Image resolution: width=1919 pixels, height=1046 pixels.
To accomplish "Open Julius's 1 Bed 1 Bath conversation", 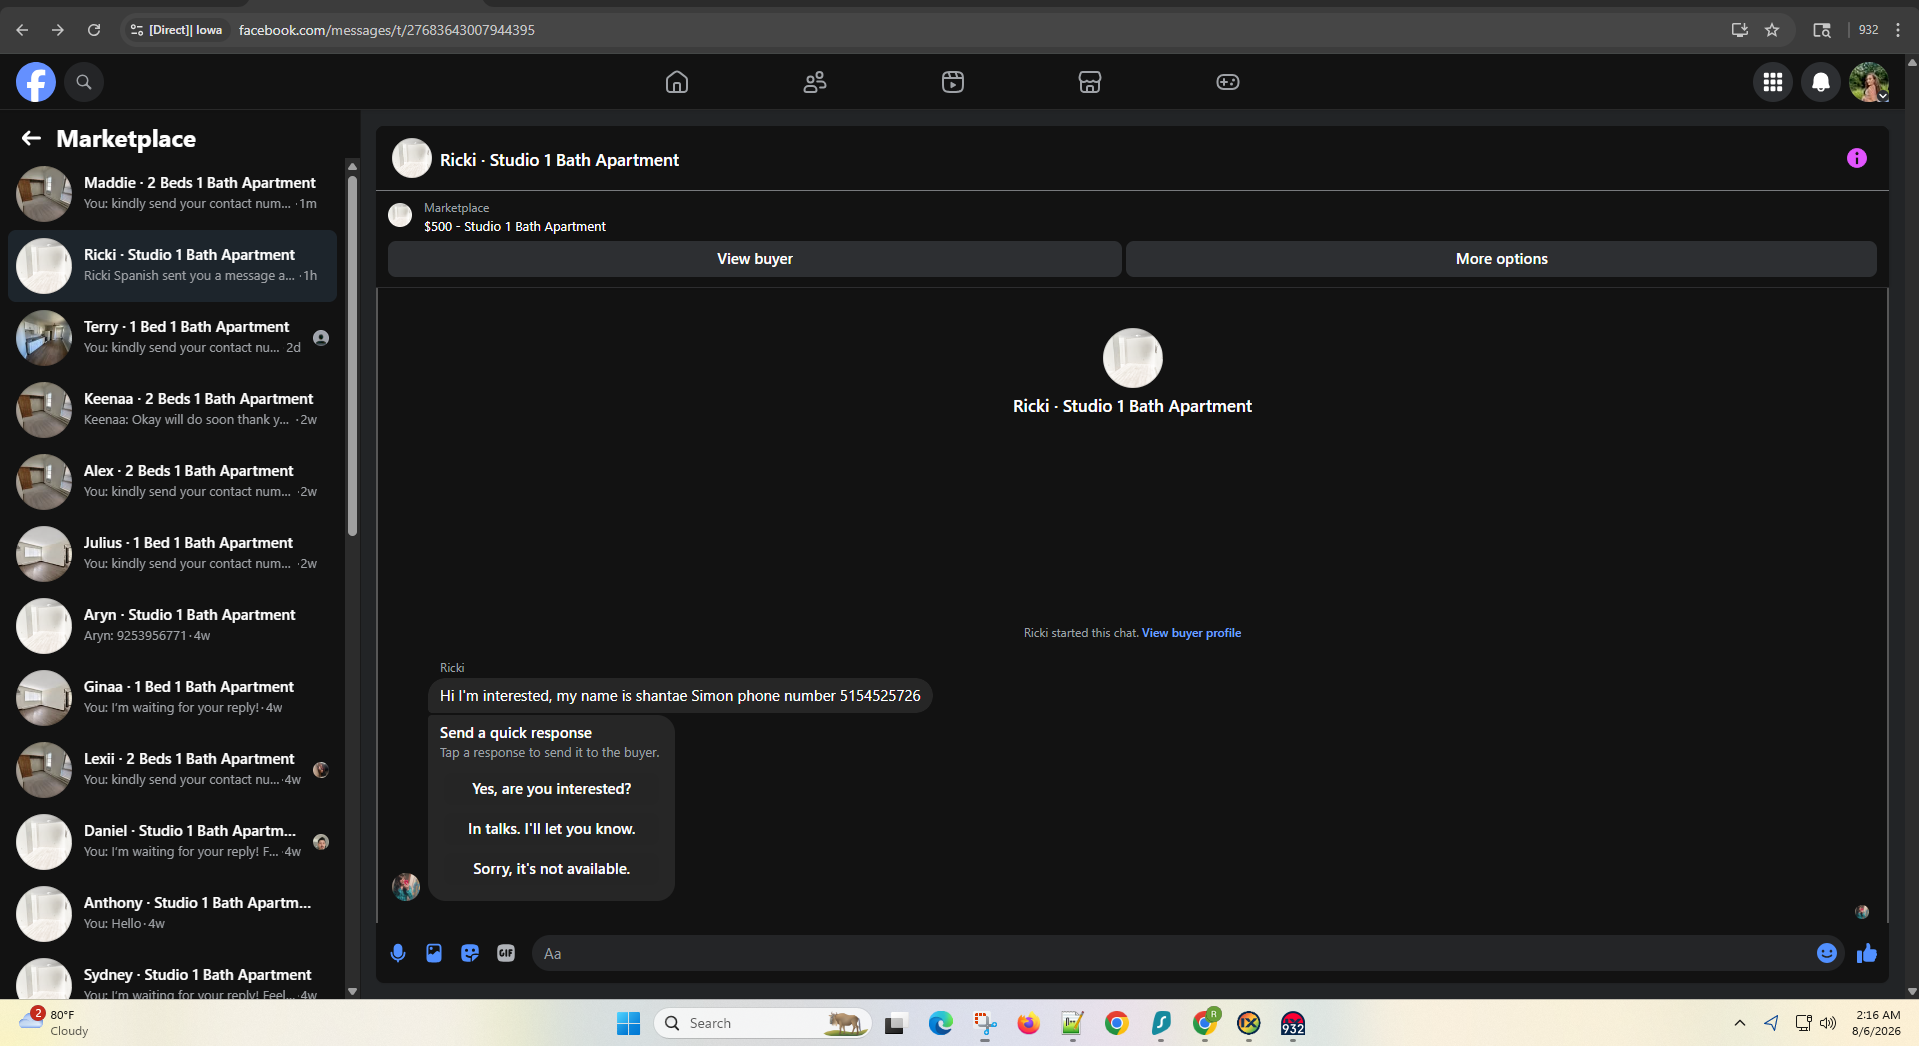I will pos(172,554).
